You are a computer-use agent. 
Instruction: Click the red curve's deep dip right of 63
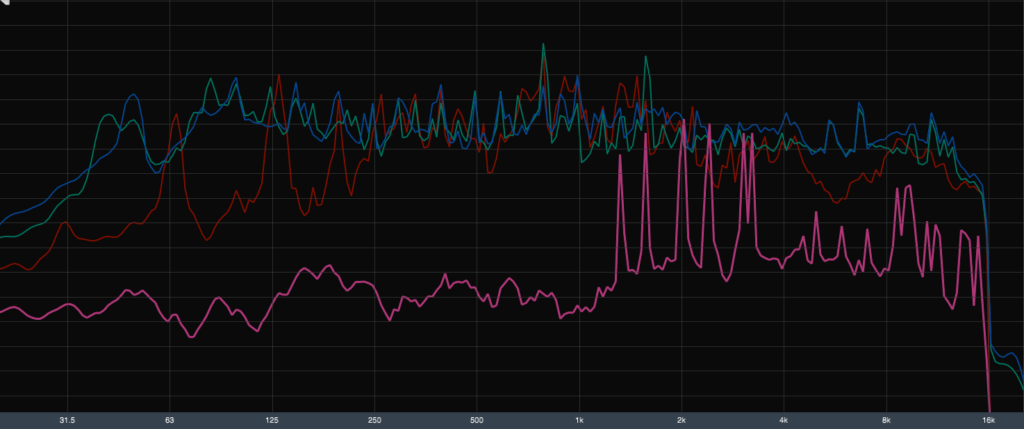(x=205, y=239)
